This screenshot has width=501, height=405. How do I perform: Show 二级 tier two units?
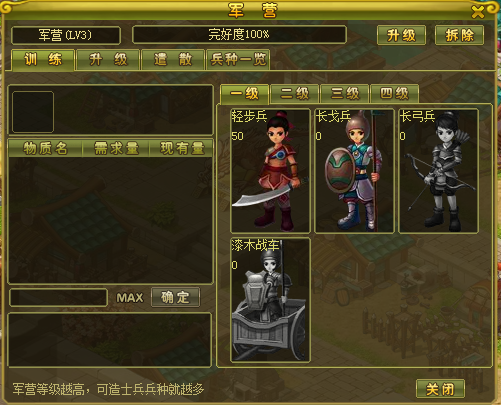295,94
